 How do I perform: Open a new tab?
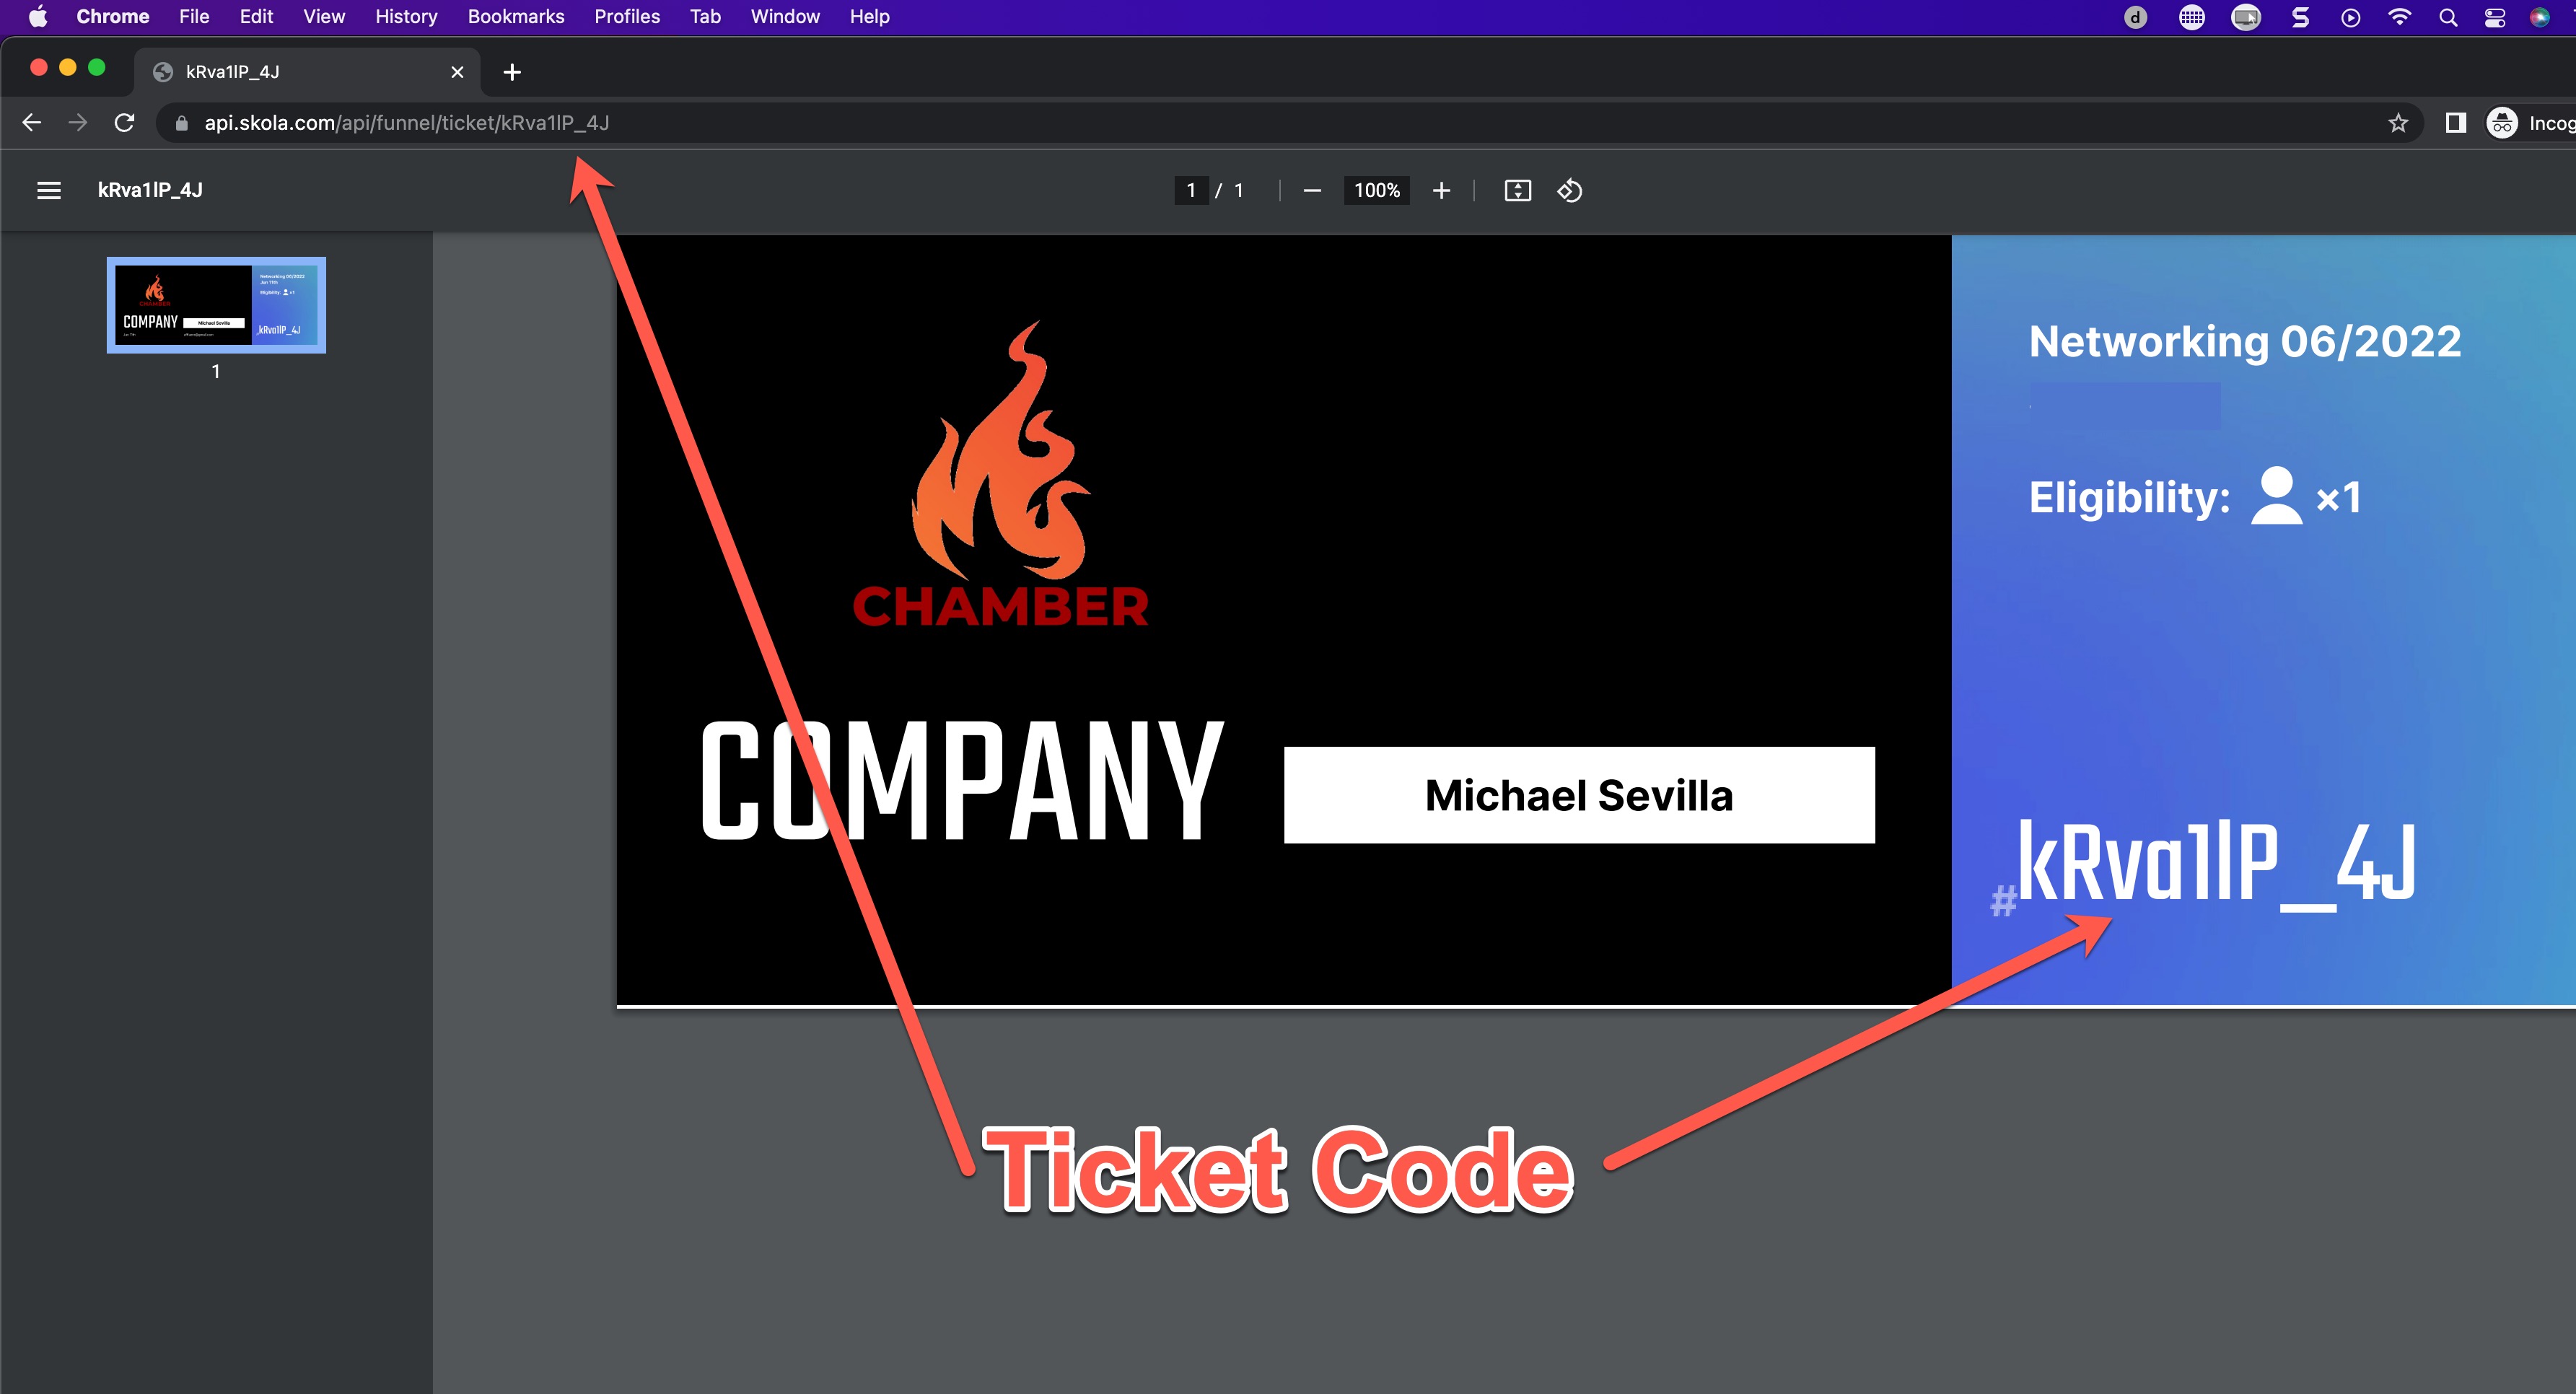[512, 72]
